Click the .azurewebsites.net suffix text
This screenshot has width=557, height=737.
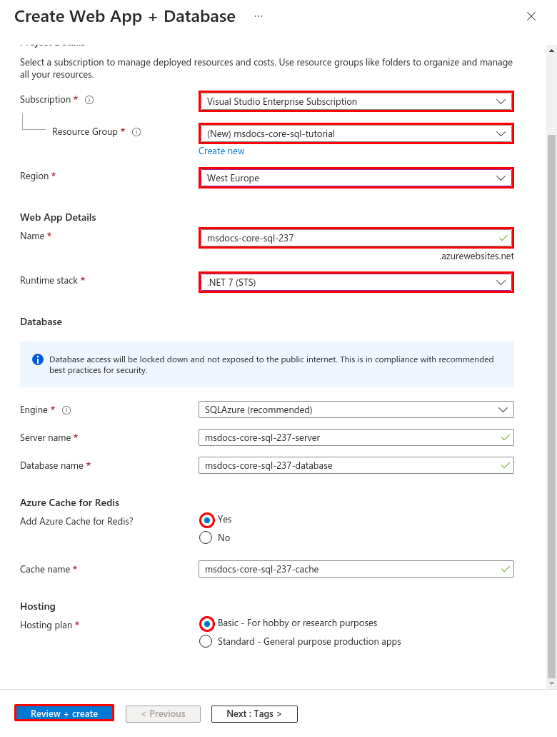477,256
